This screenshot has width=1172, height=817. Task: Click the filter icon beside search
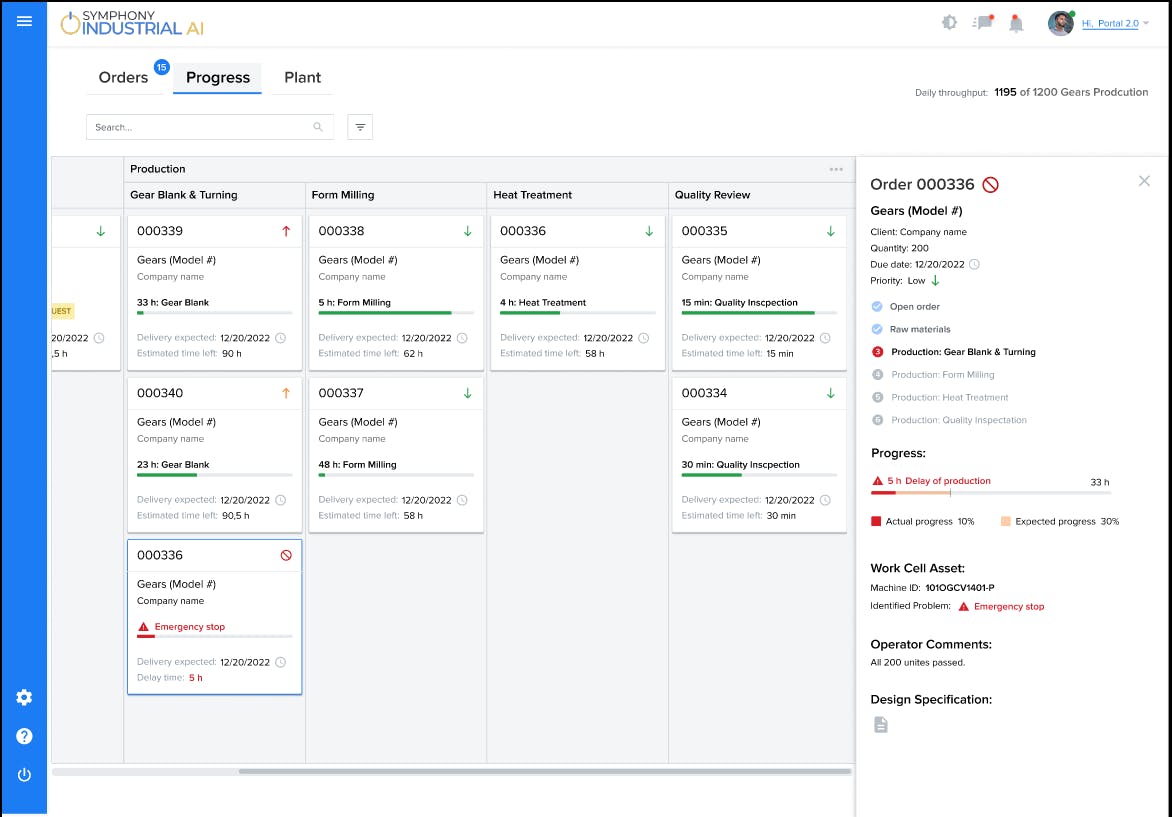(x=360, y=127)
